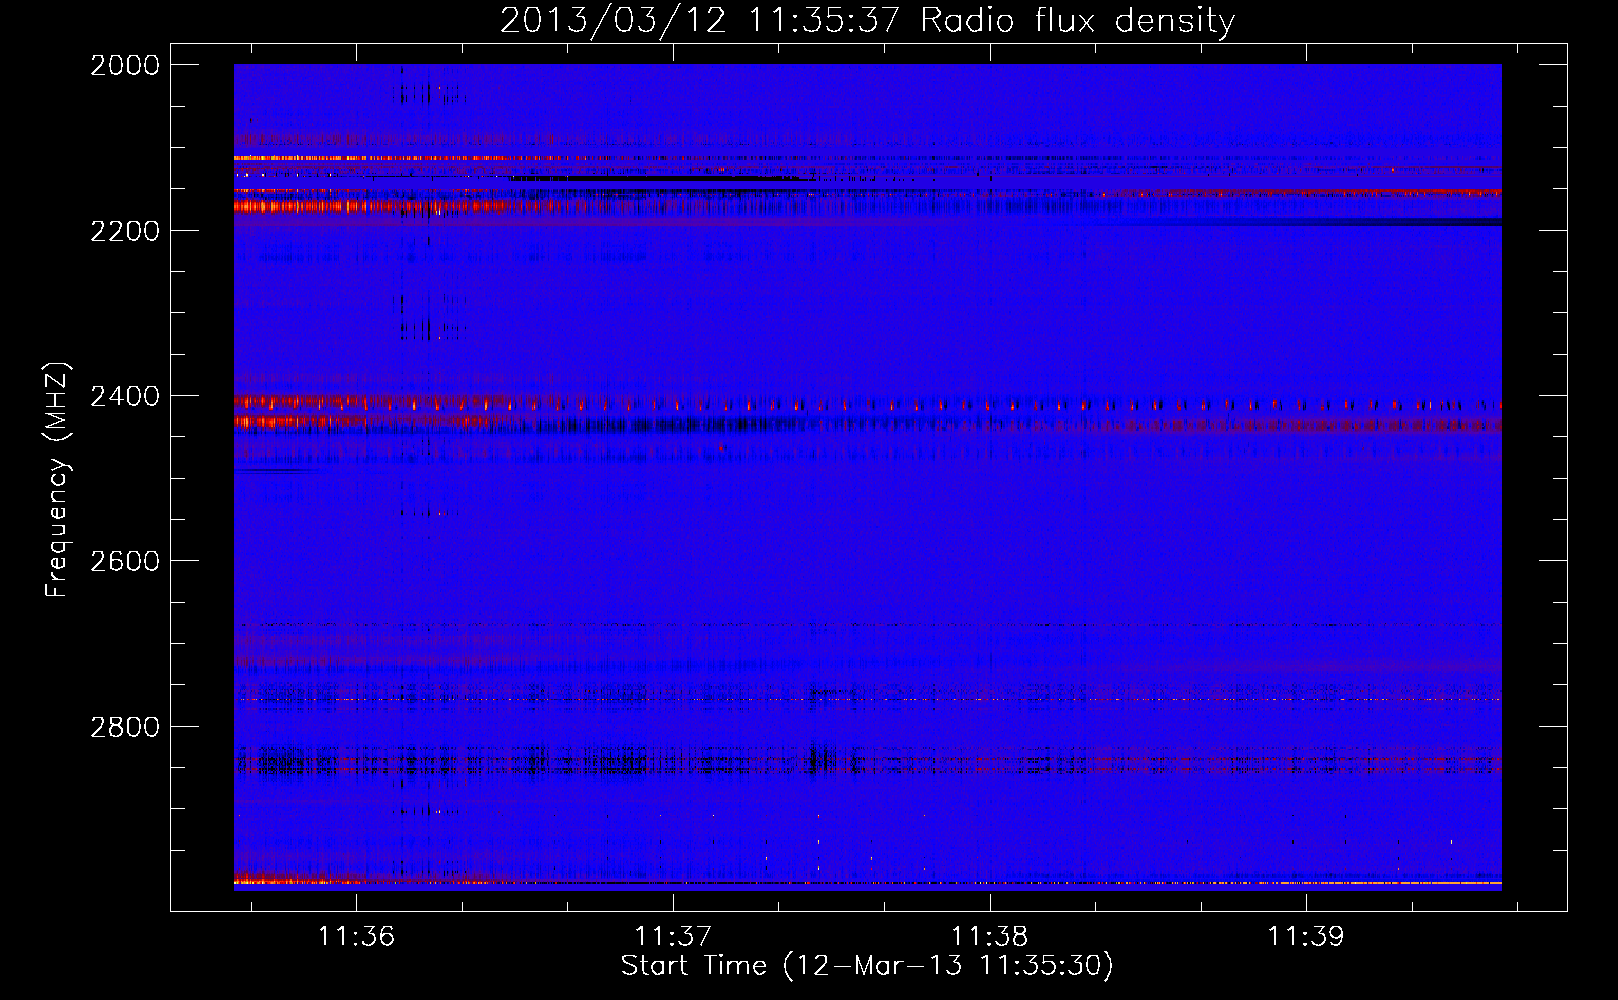
Task: Select the 2400 frequency tick label
Action: (125, 396)
